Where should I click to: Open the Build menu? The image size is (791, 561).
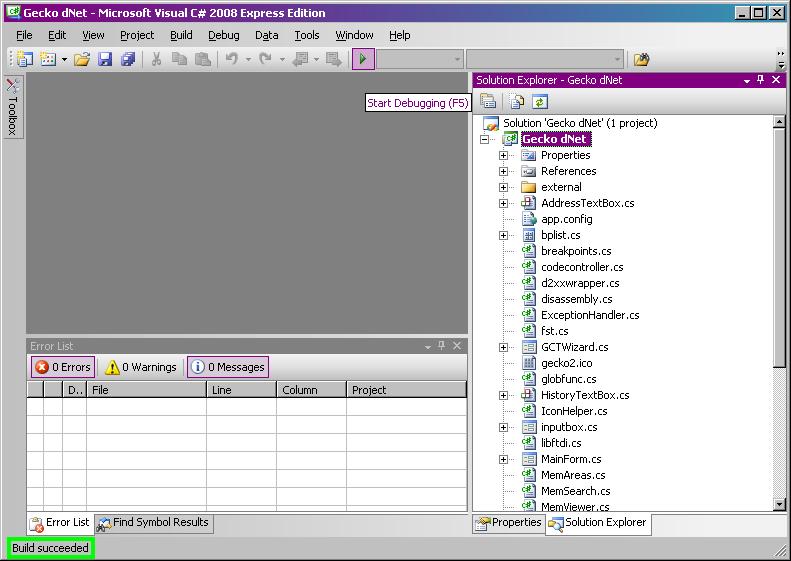(181, 35)
